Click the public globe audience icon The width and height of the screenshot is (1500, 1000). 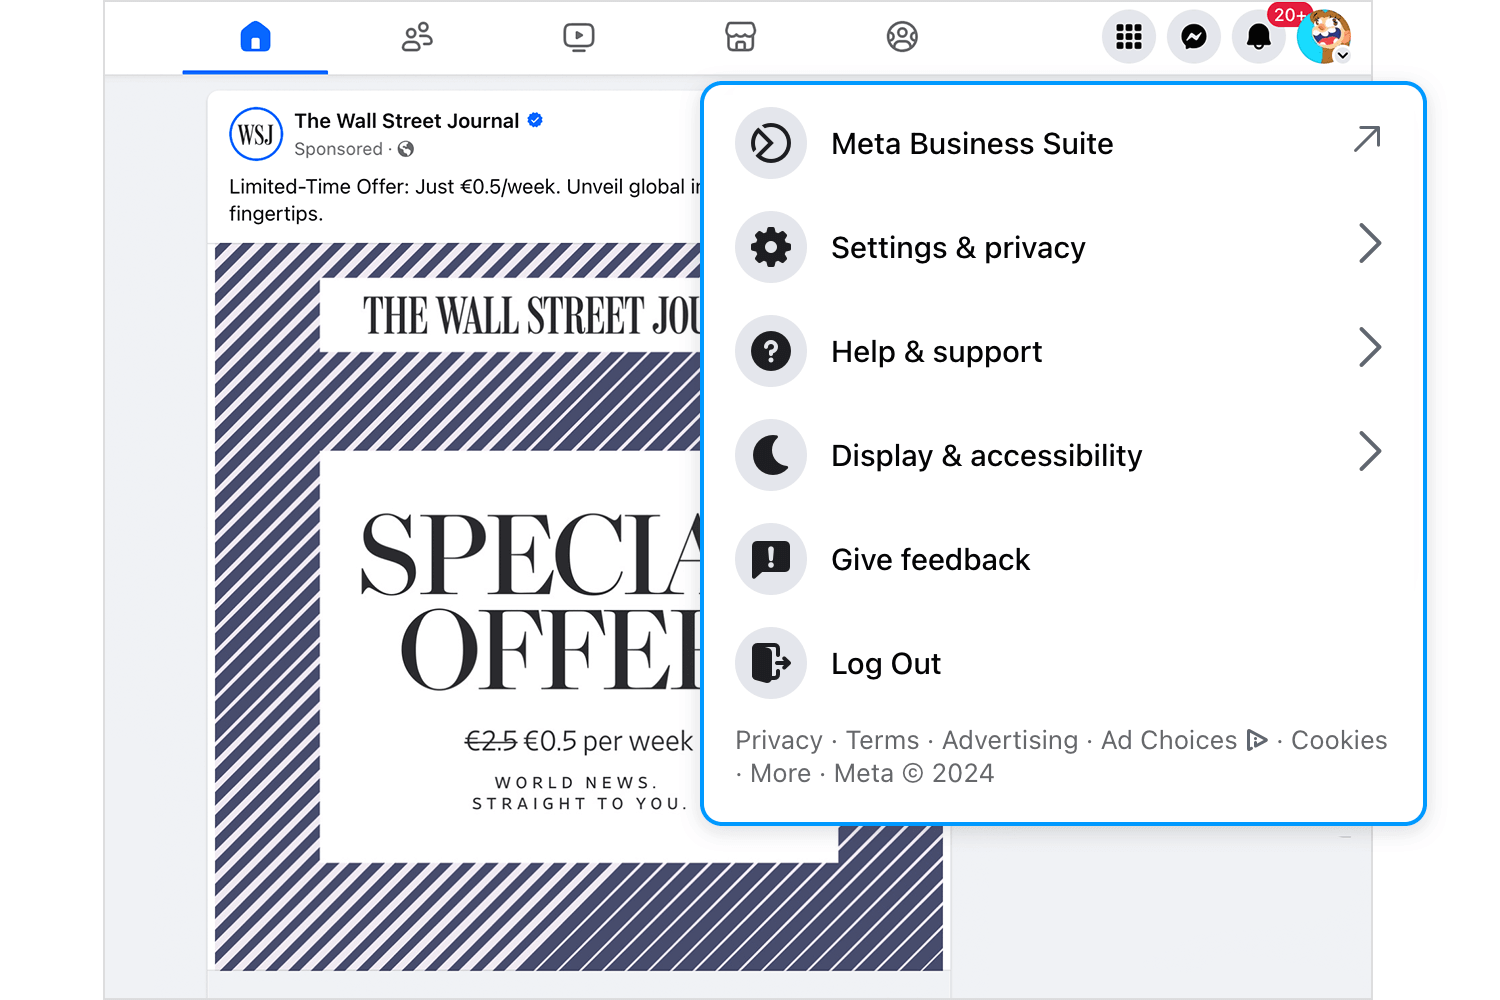pos(406,149)
